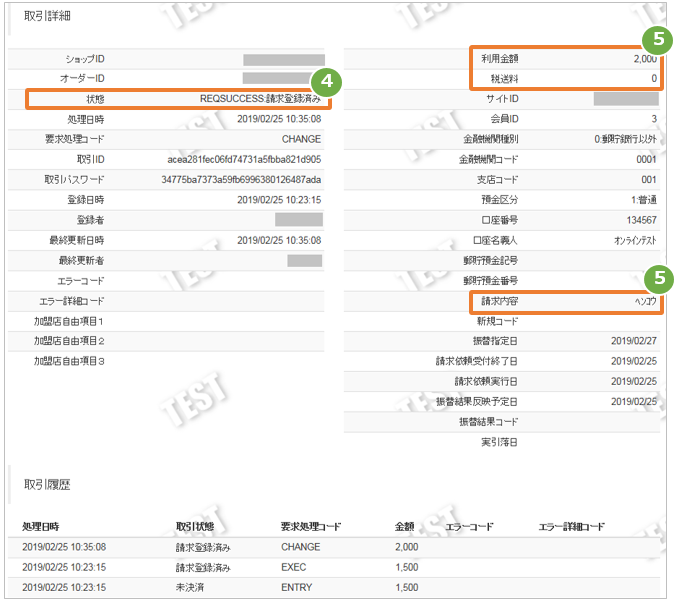Image resolution: width=677 pixels, height=603 pixels.
Task: Click the 金額 history column header
Action: pyautogui.click(x=405, y=527)
